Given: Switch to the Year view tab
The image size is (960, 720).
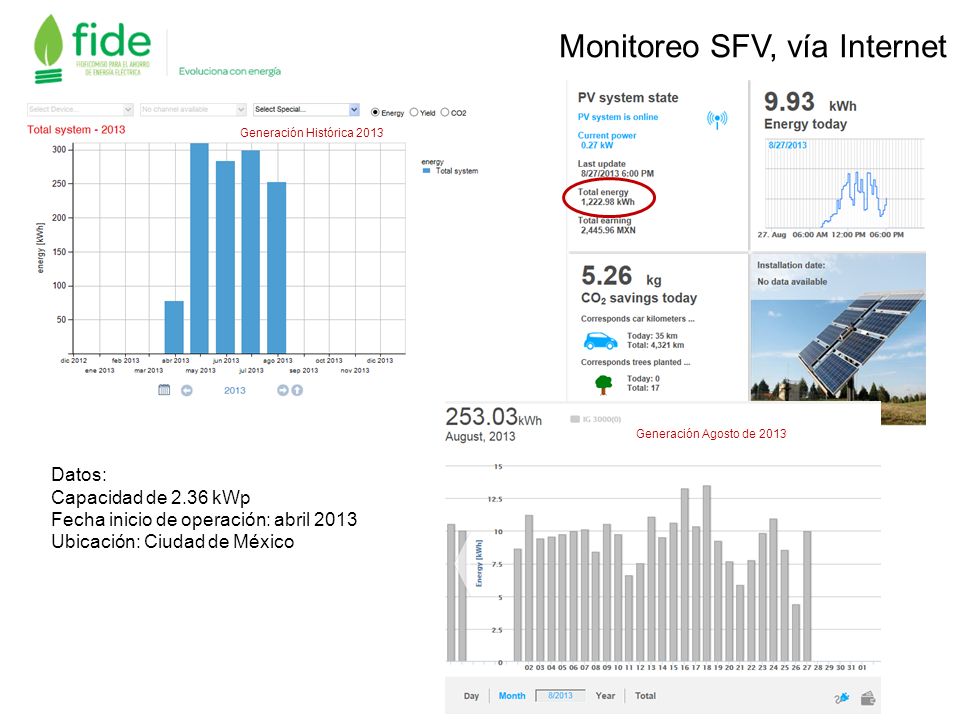Looking at the screenshot, I should click(605, 696).
